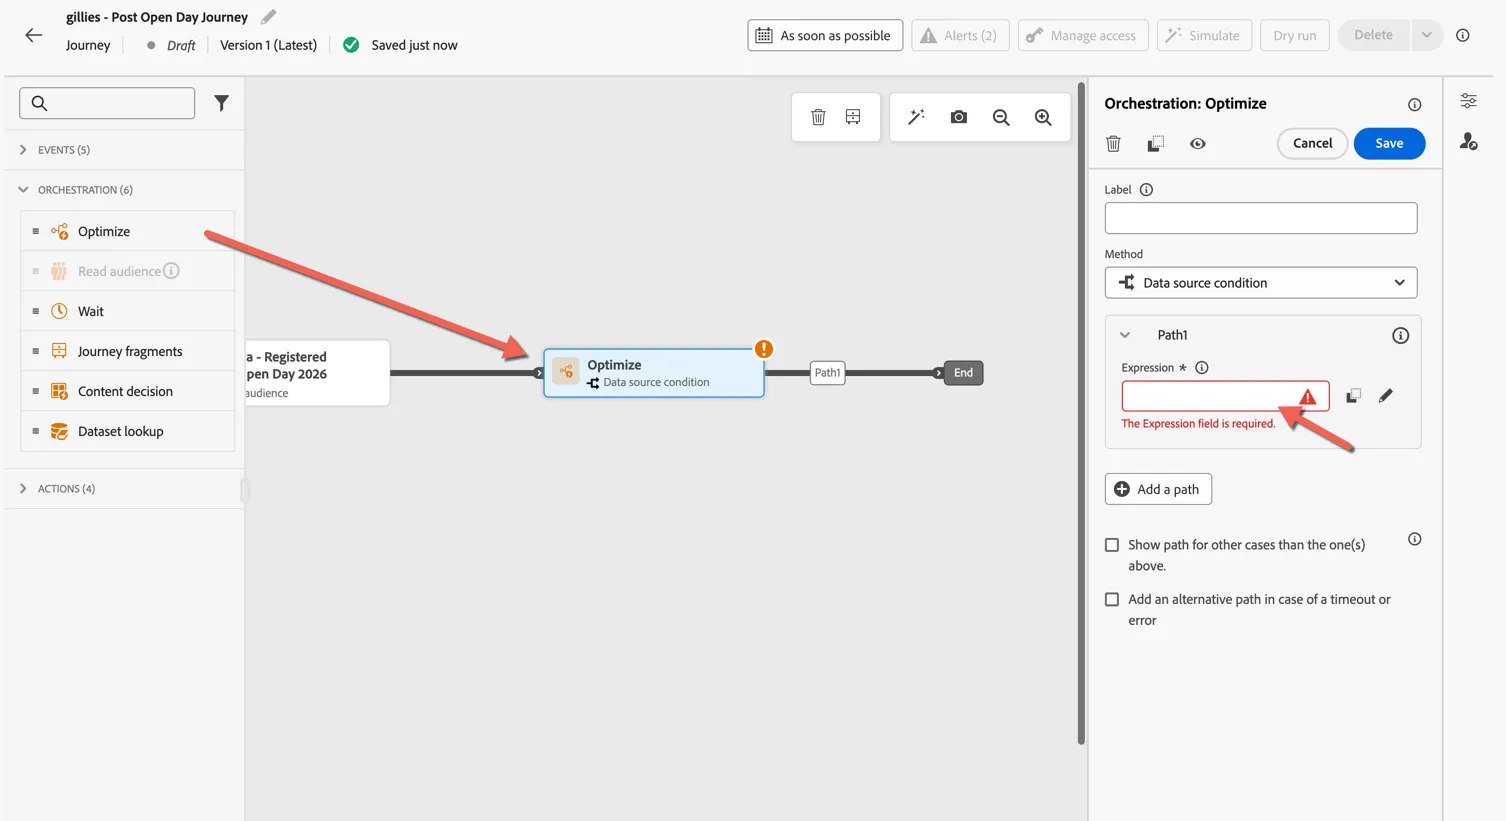This screenshot has width=1506, height=821.
Task: Zoom in on the canvas
Action: tap(1043, 117)
